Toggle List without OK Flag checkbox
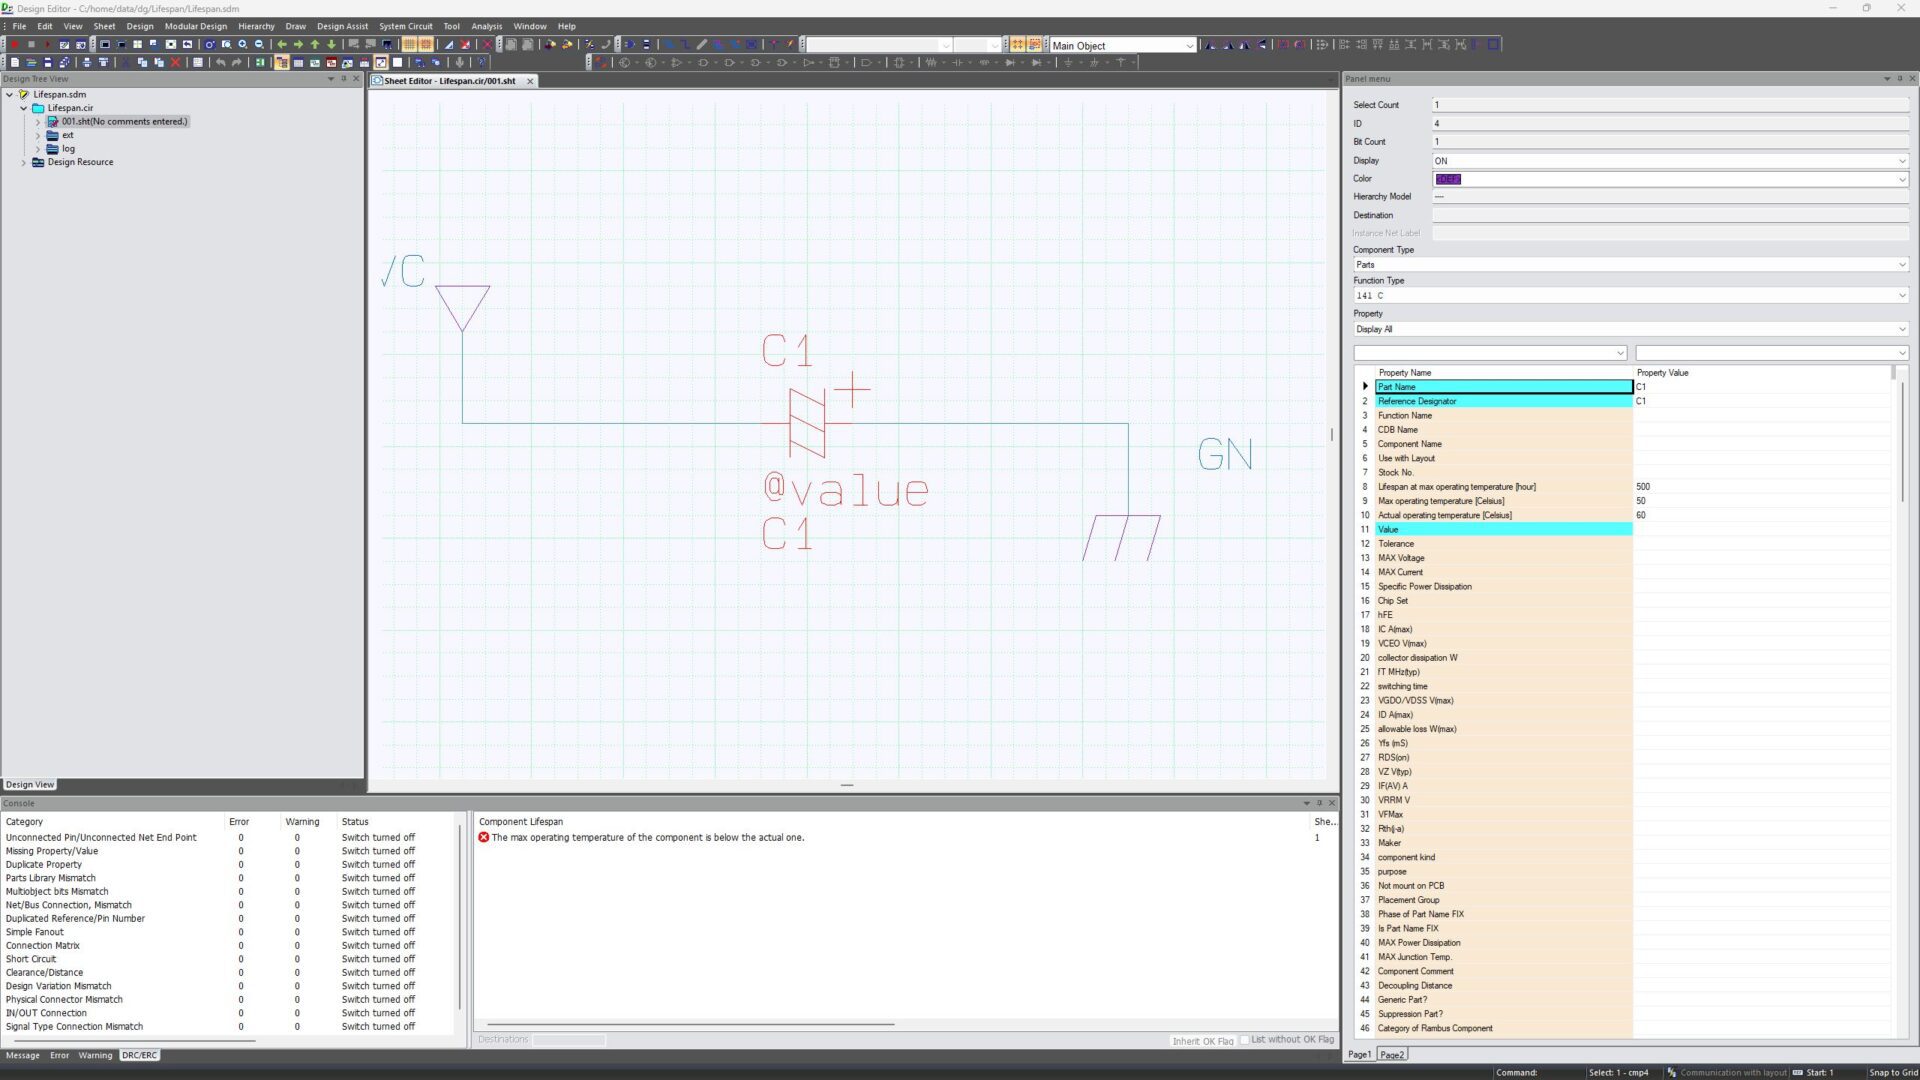1920x1080 pixels. click(1245, 1040)
